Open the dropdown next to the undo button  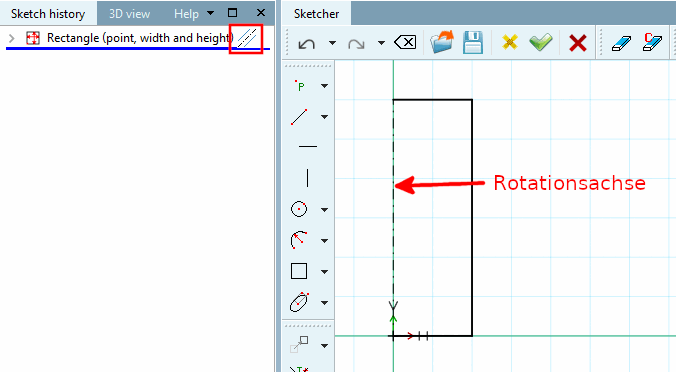tap(332, 43)
